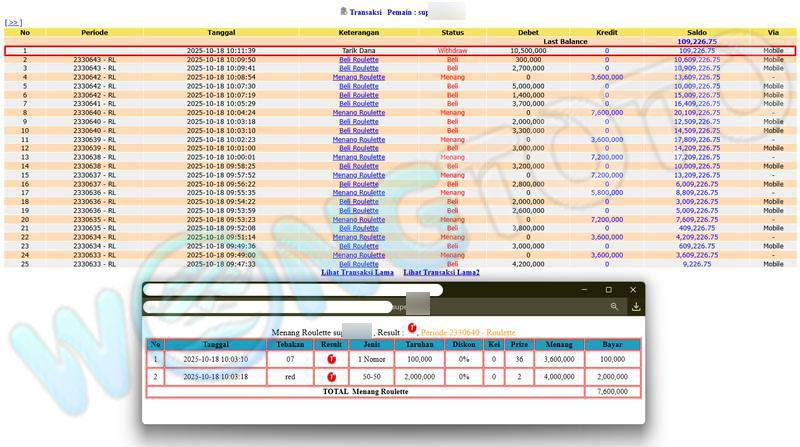Click the popup window title bar field

point(293,290)
